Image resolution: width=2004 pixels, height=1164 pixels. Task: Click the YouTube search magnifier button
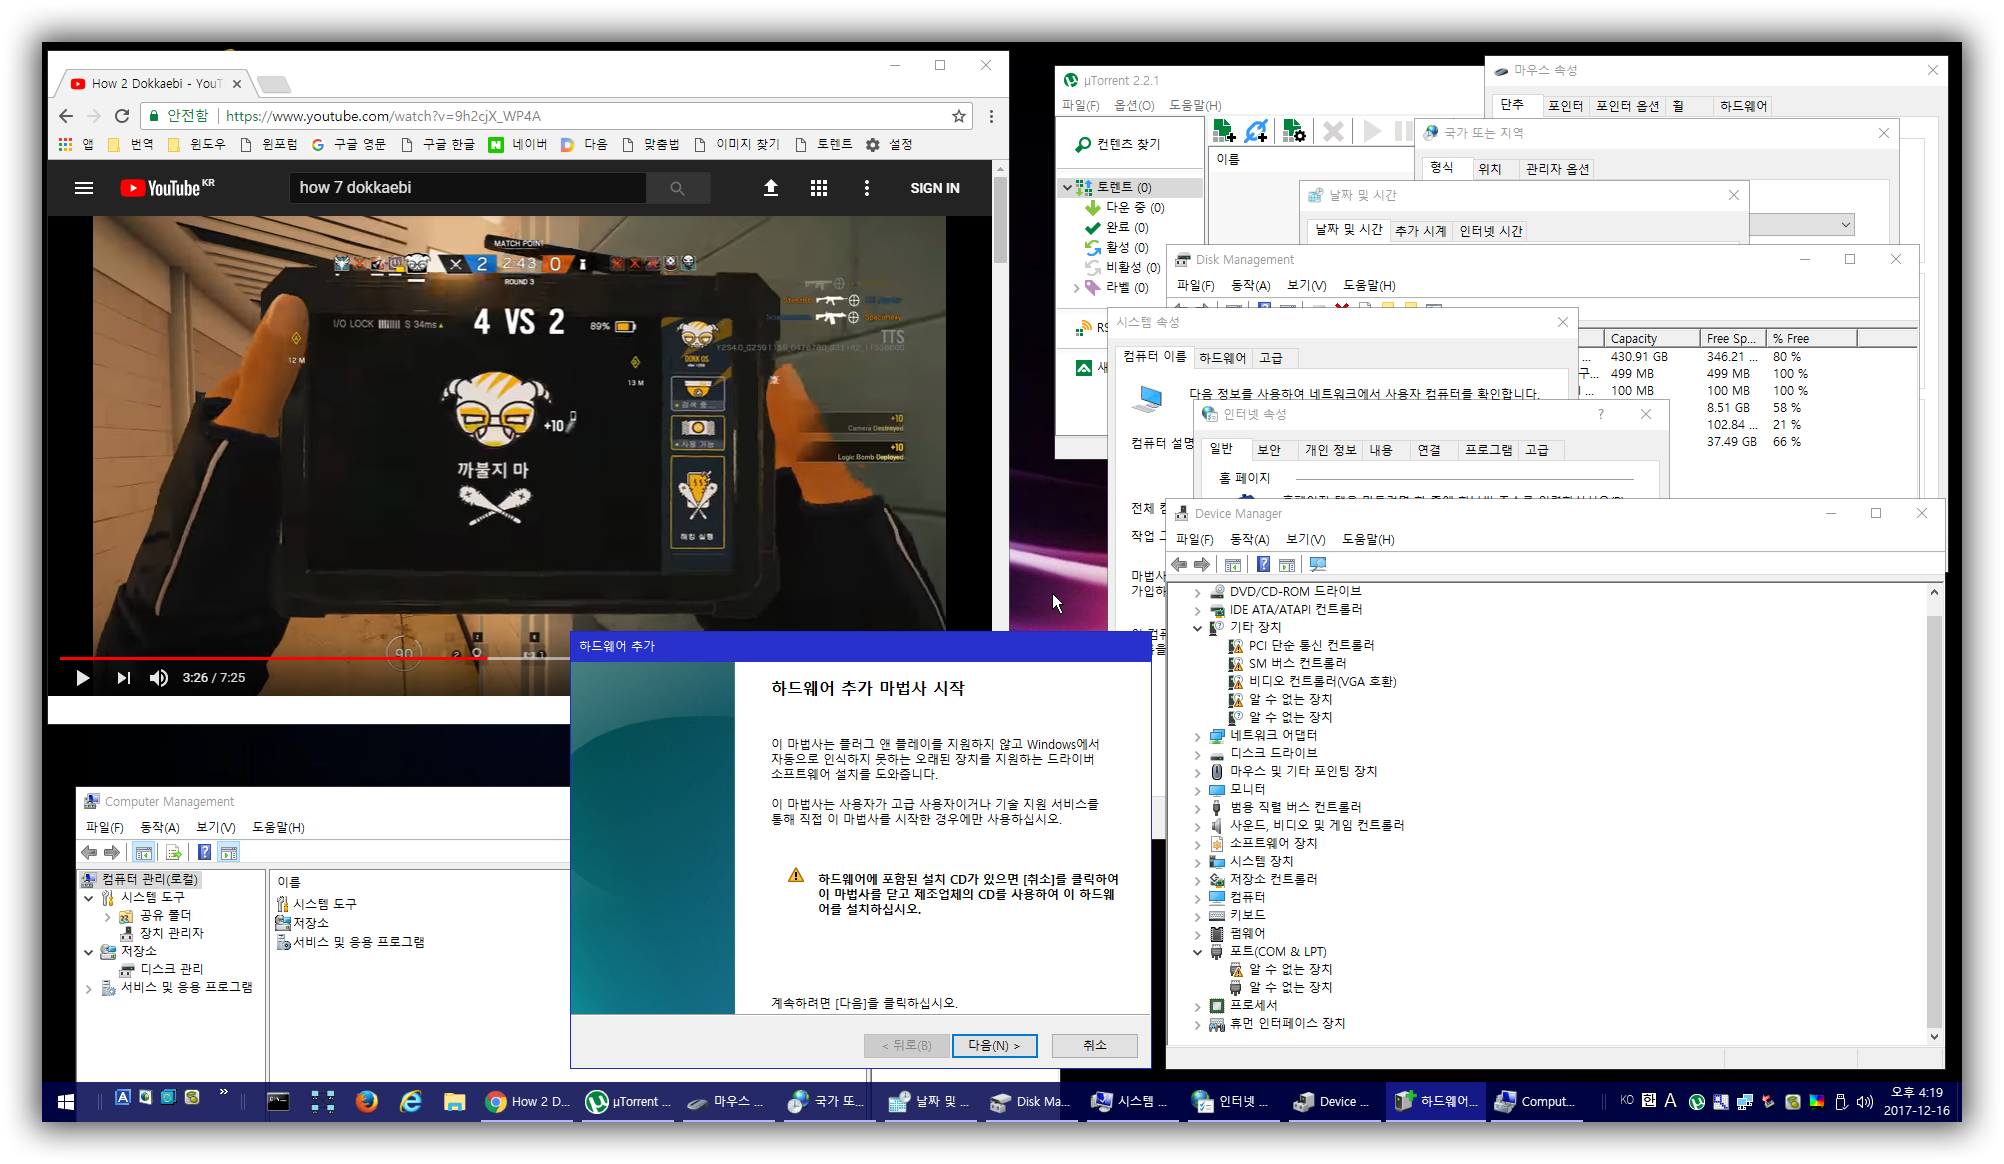pos(677,188)
